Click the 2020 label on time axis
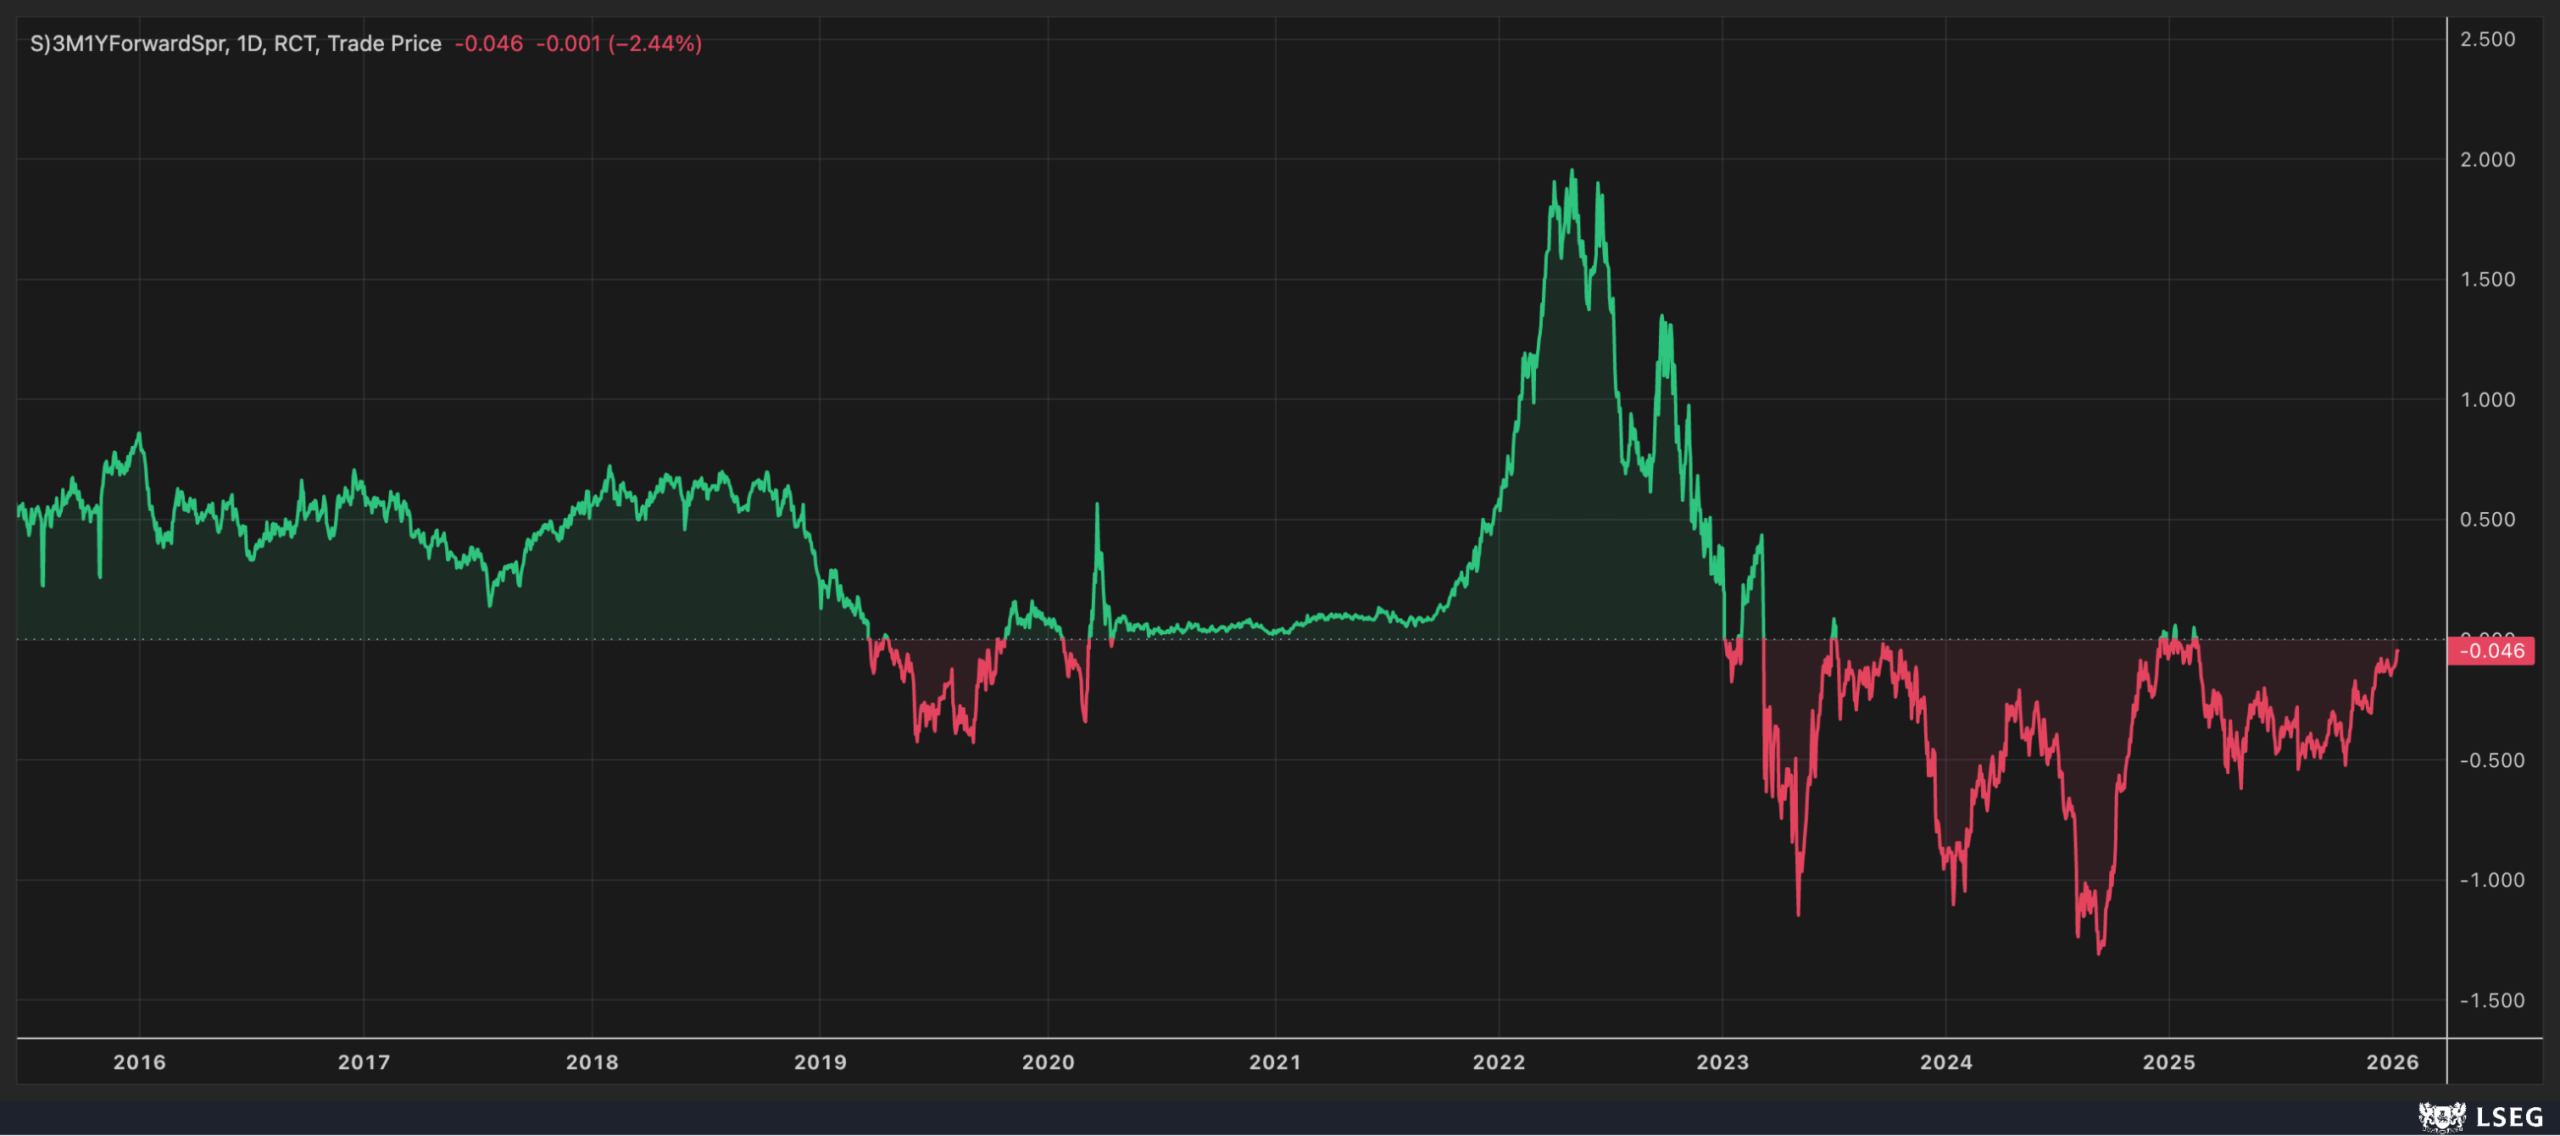 1048,1062
